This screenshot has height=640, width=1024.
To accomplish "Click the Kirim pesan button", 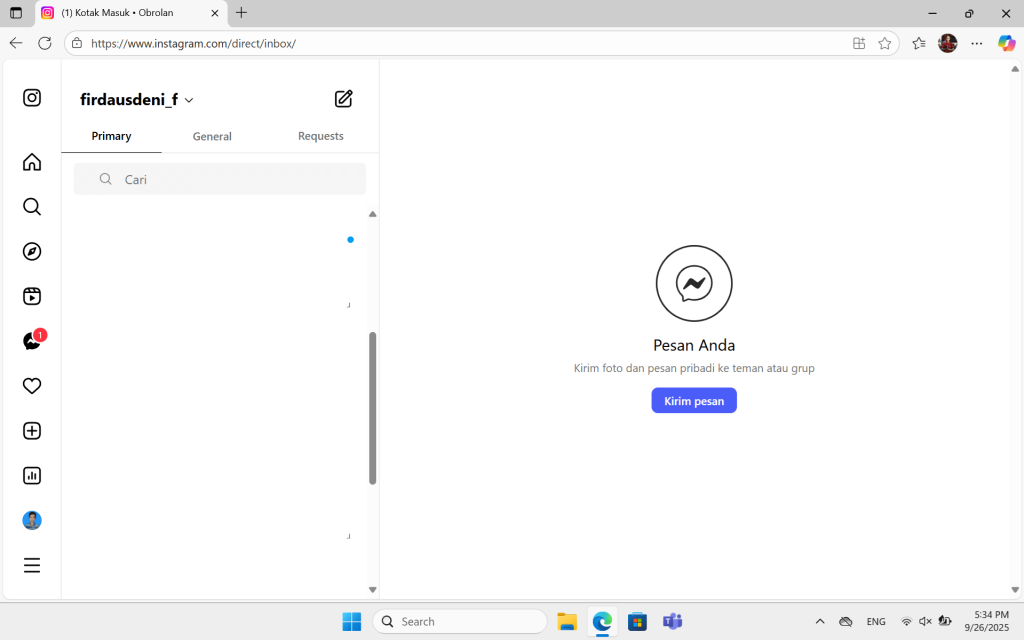I will pos(694,400).
